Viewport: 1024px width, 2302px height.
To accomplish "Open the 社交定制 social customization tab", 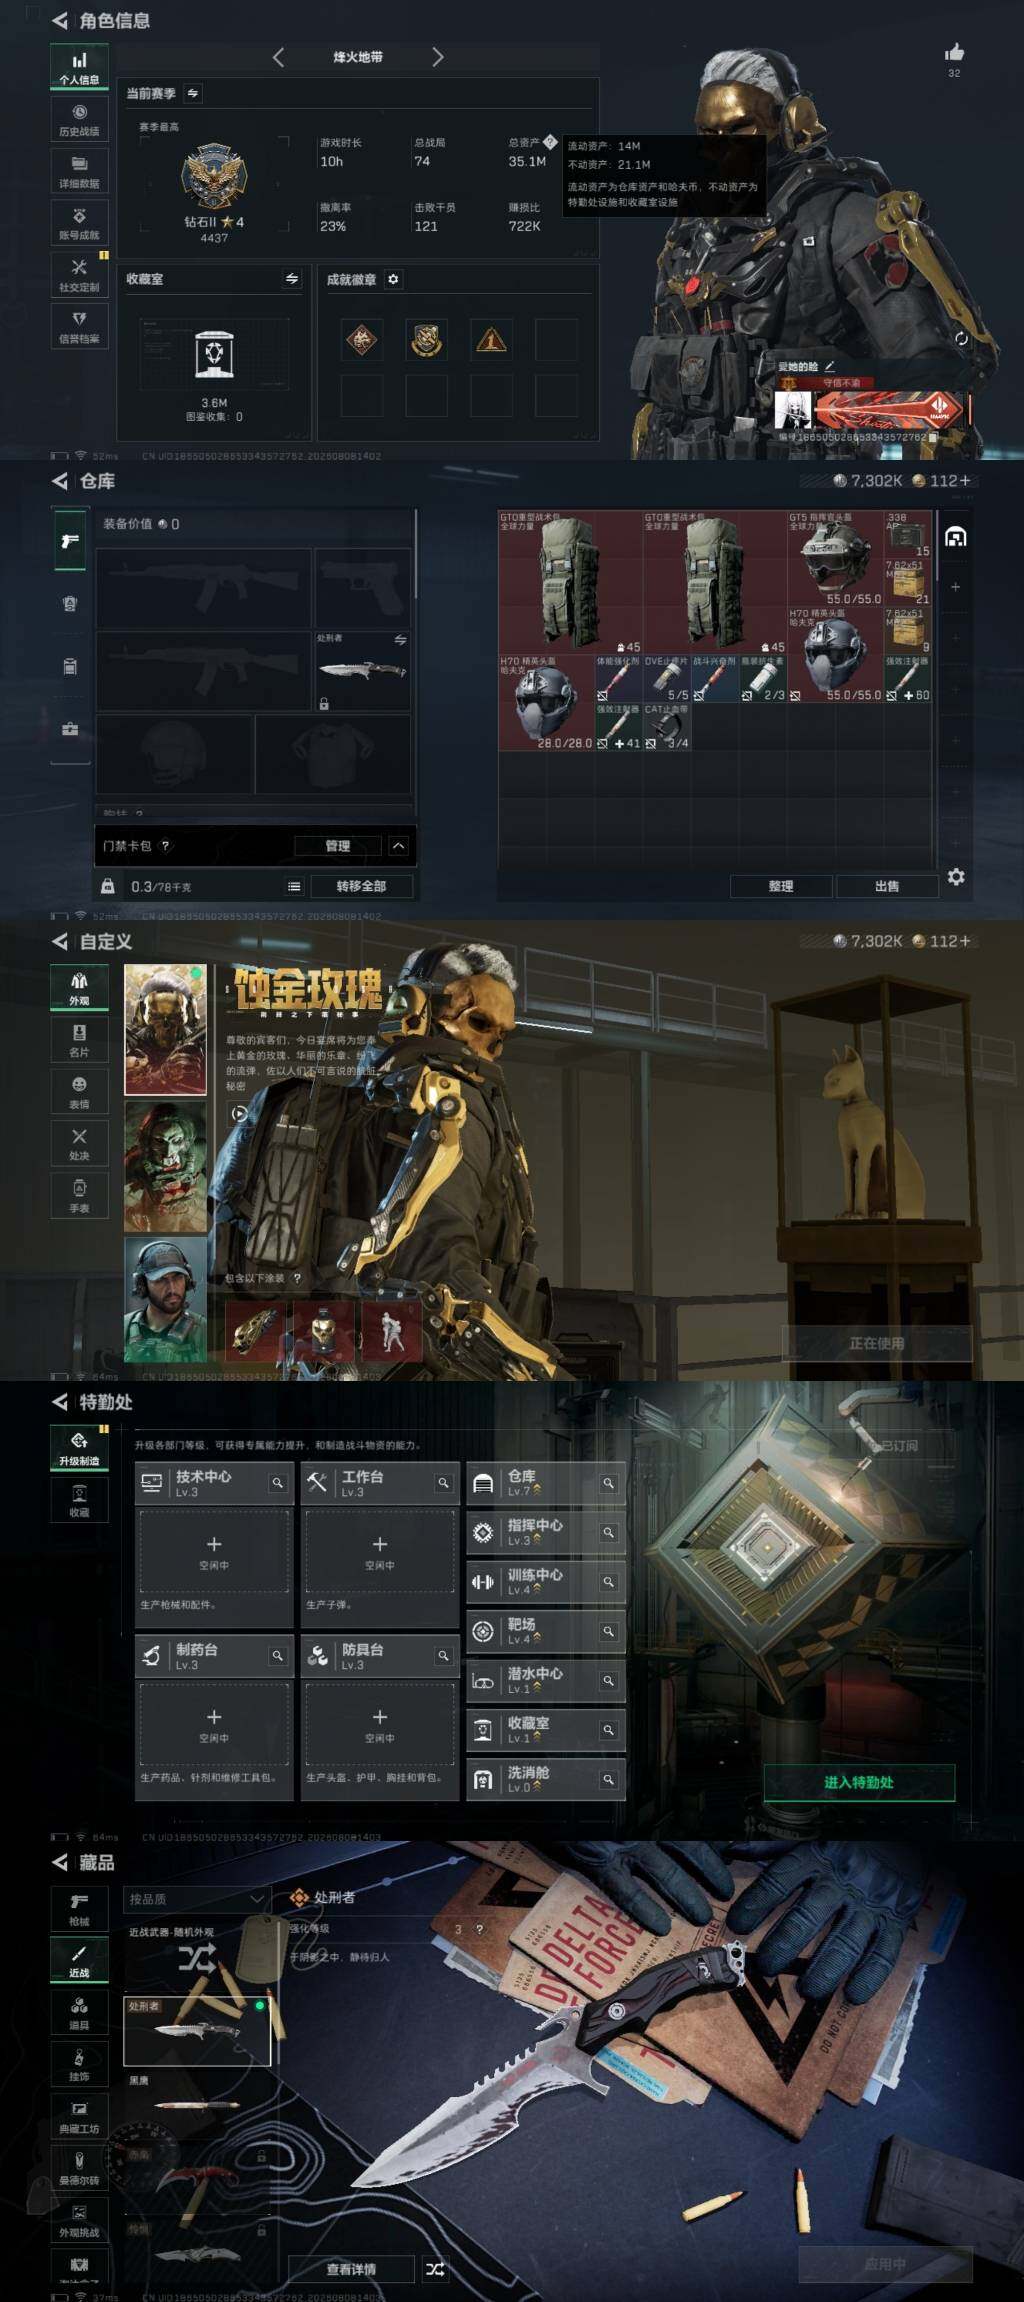I will pos(78,275).
